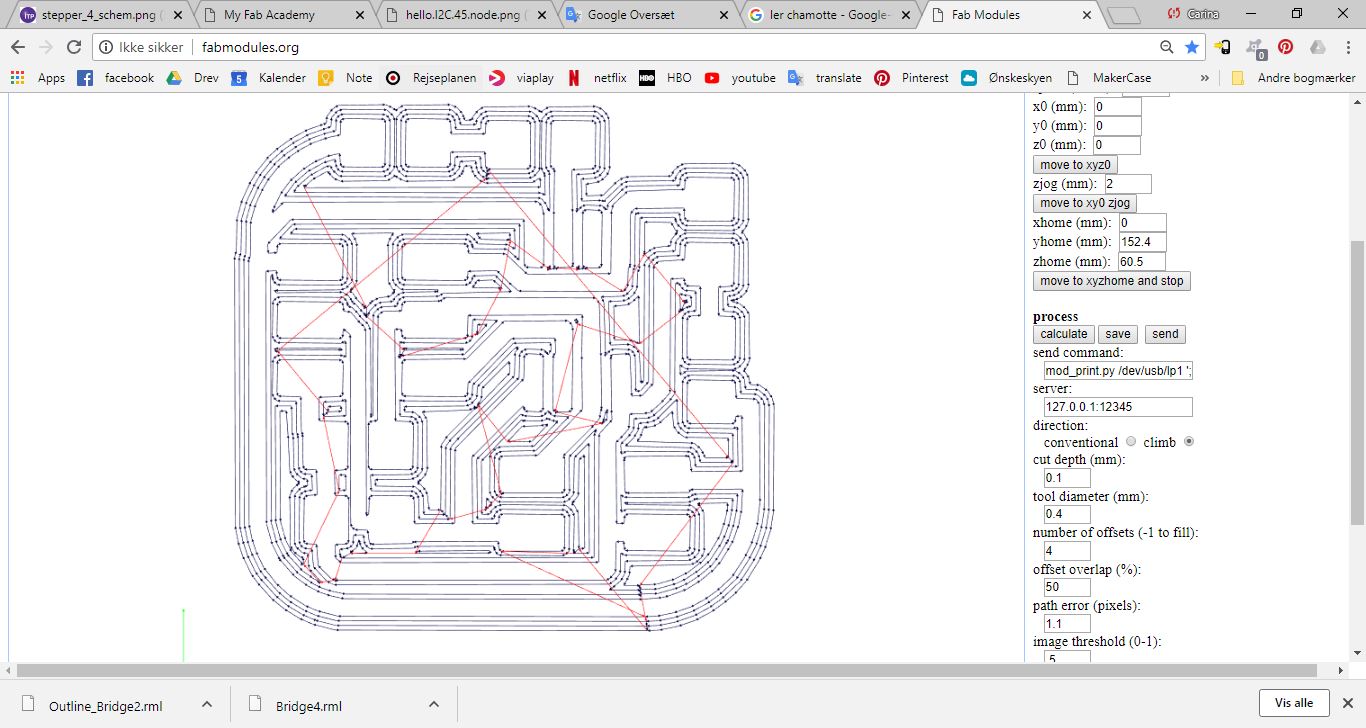Click the Pinterest extension button

click(x=1286, y=47)
